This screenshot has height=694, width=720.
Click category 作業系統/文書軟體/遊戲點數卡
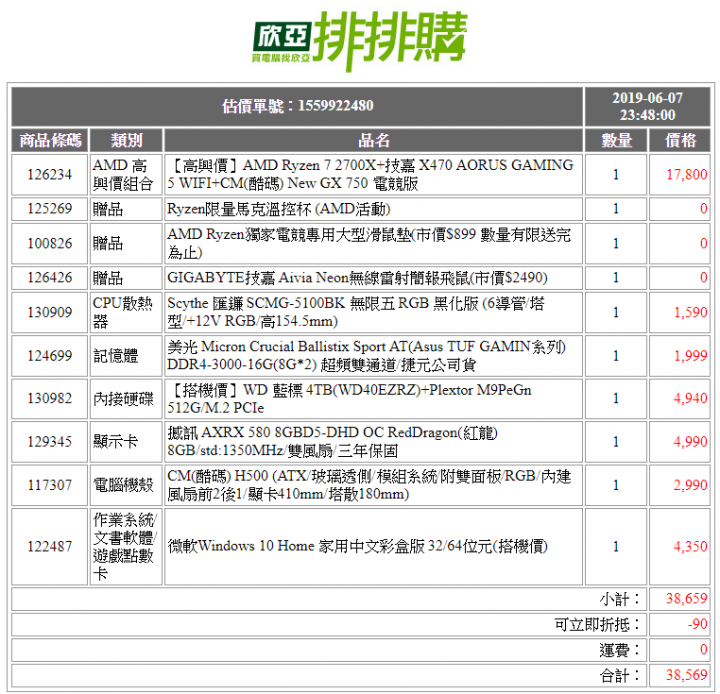pos(125,547)
